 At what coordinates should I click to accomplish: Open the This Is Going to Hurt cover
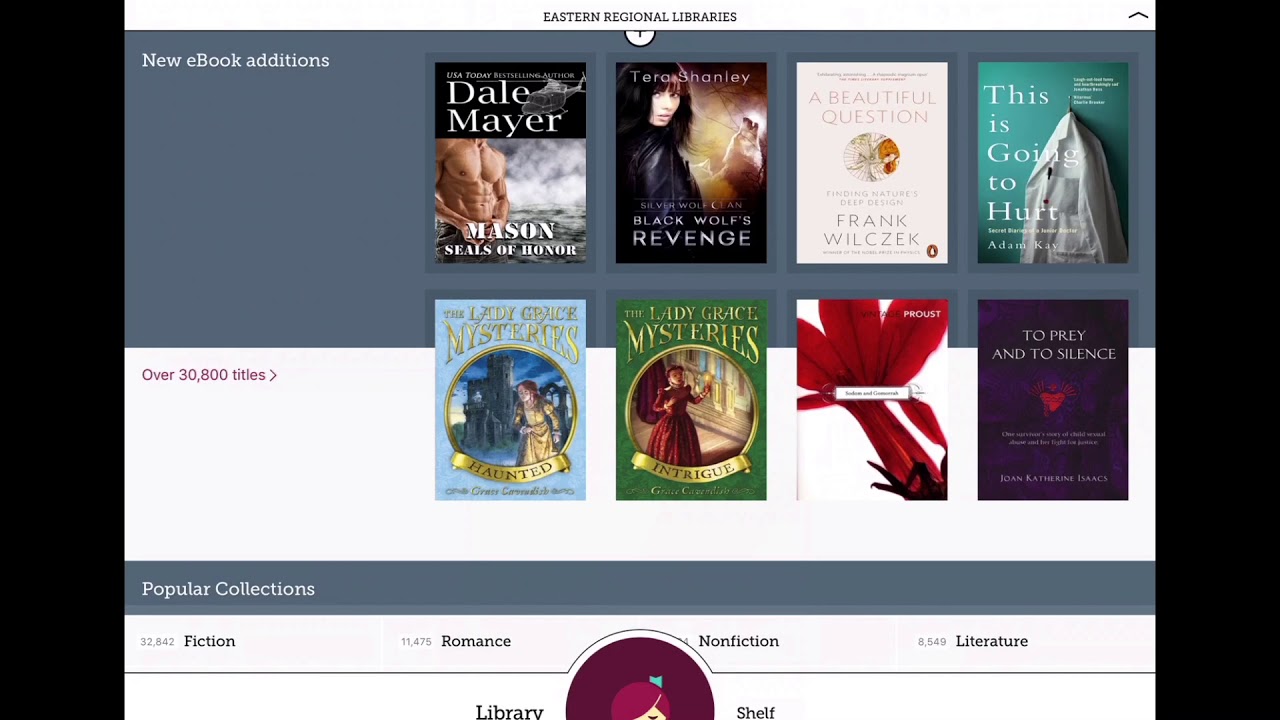pyautogui.click(x=1053, y=163)
